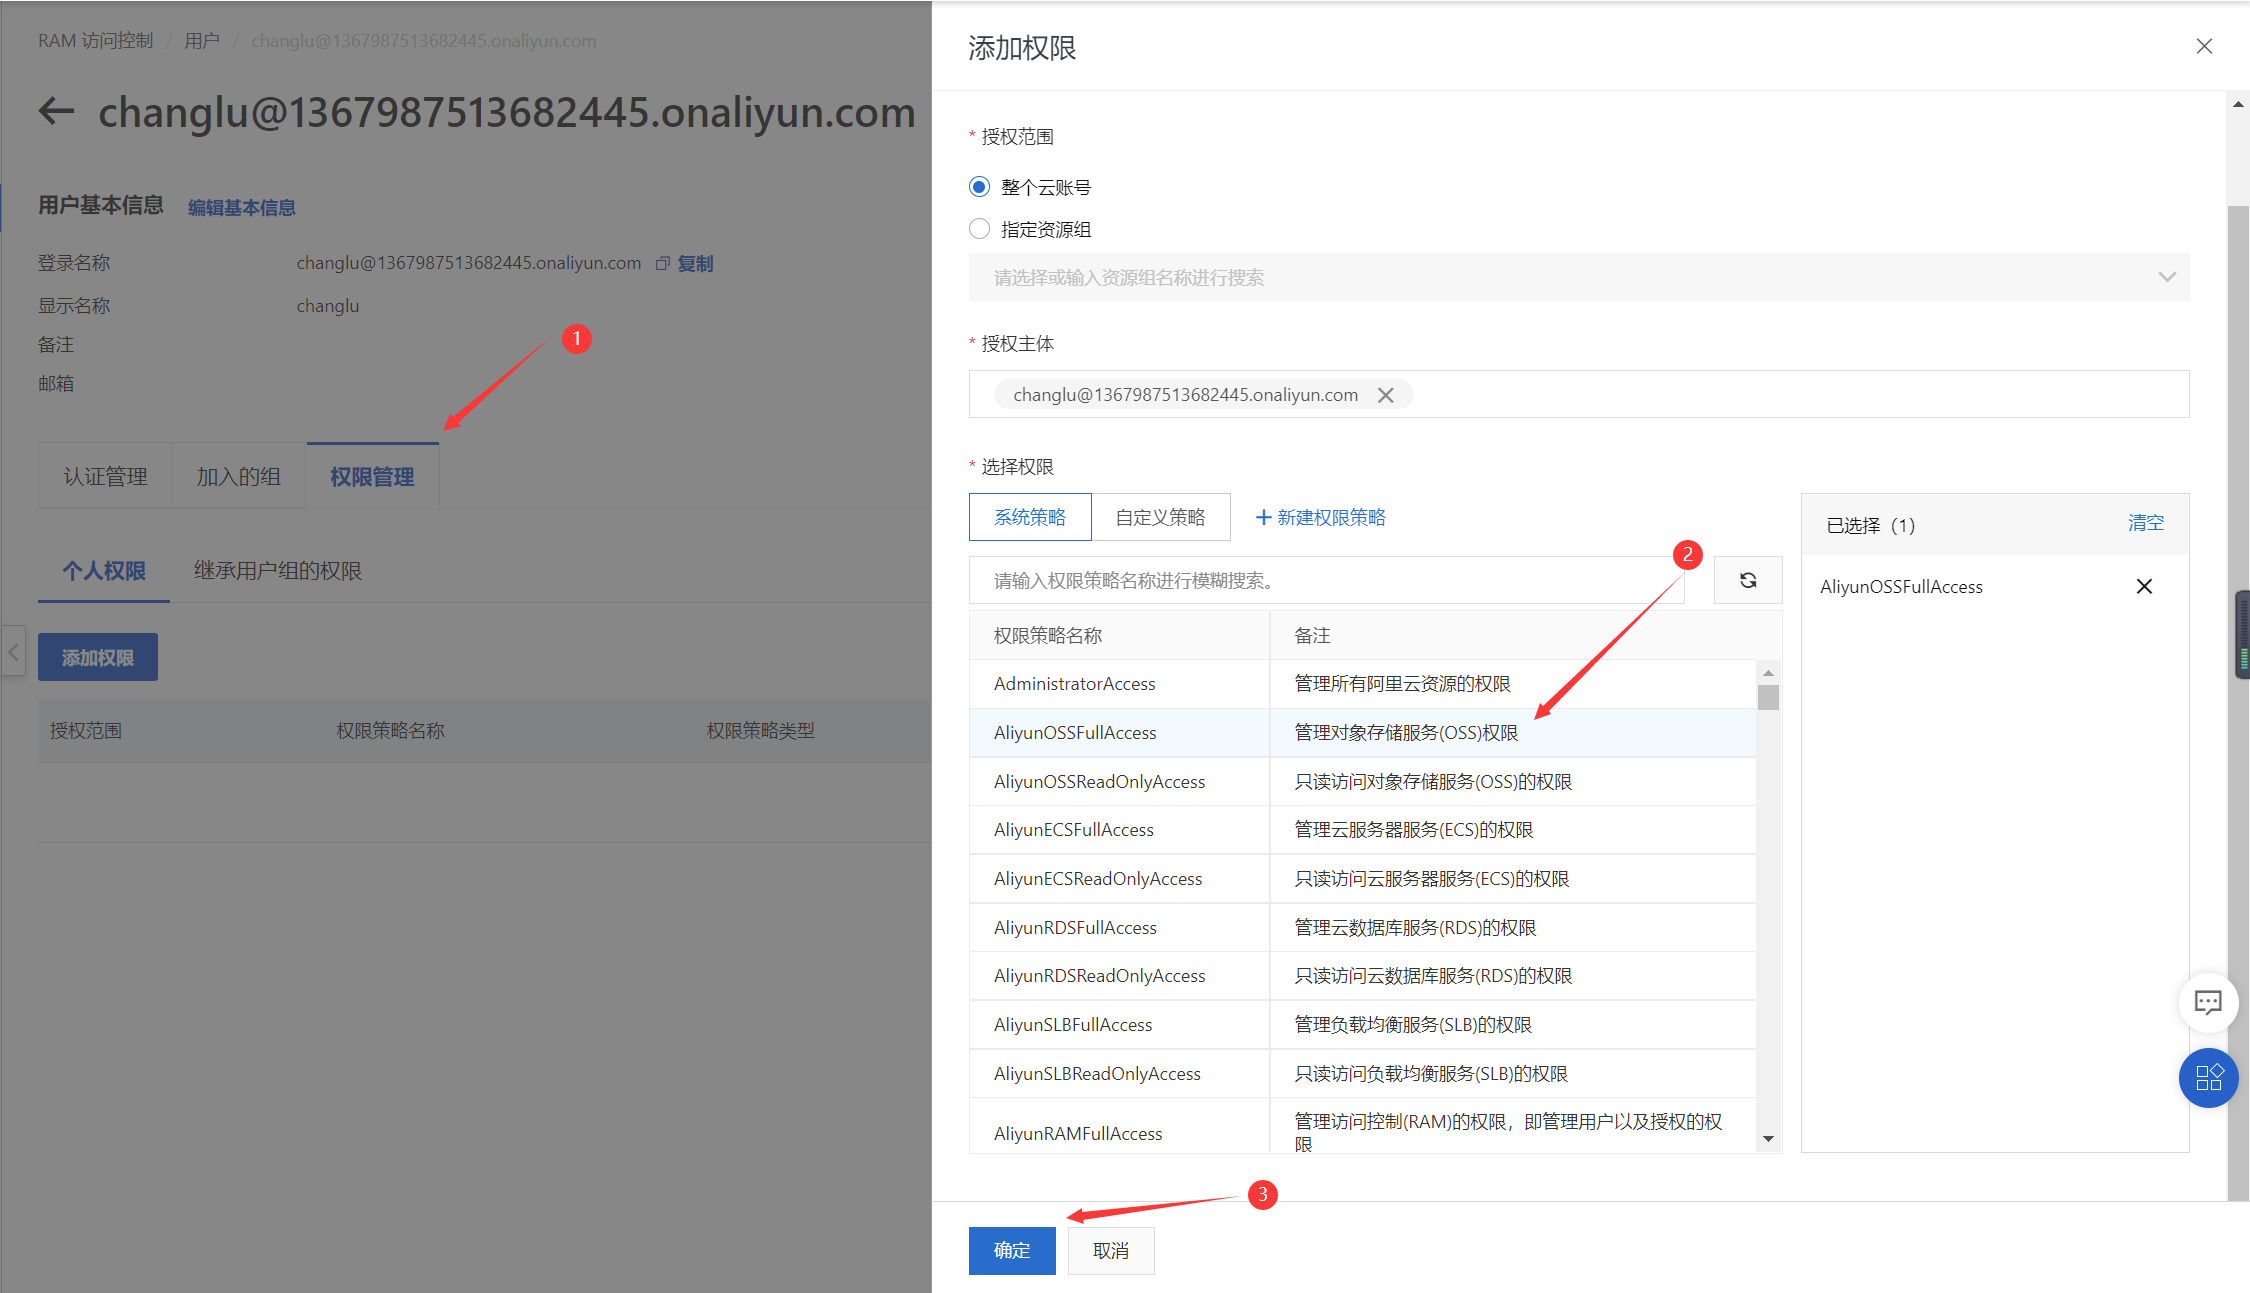Switch to the 认证管理 tab
Screen dimensions: 2250x1293
104,475
